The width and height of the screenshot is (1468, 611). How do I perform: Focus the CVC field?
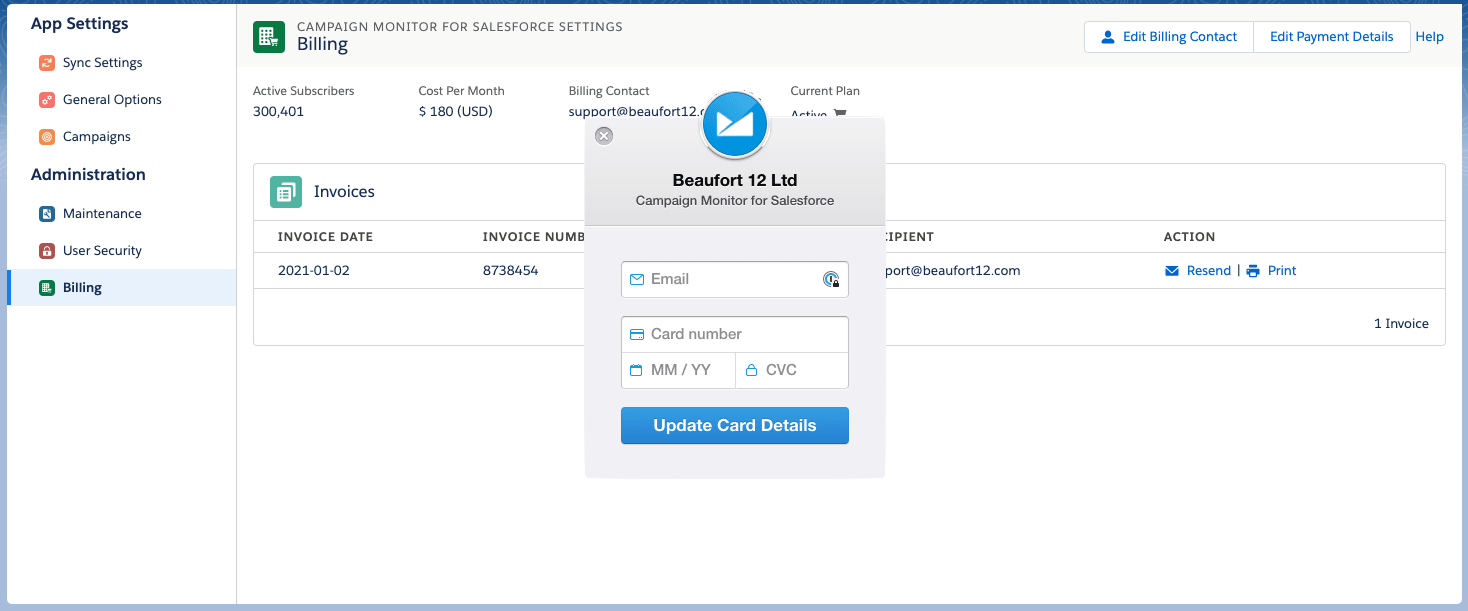(792, 370)
